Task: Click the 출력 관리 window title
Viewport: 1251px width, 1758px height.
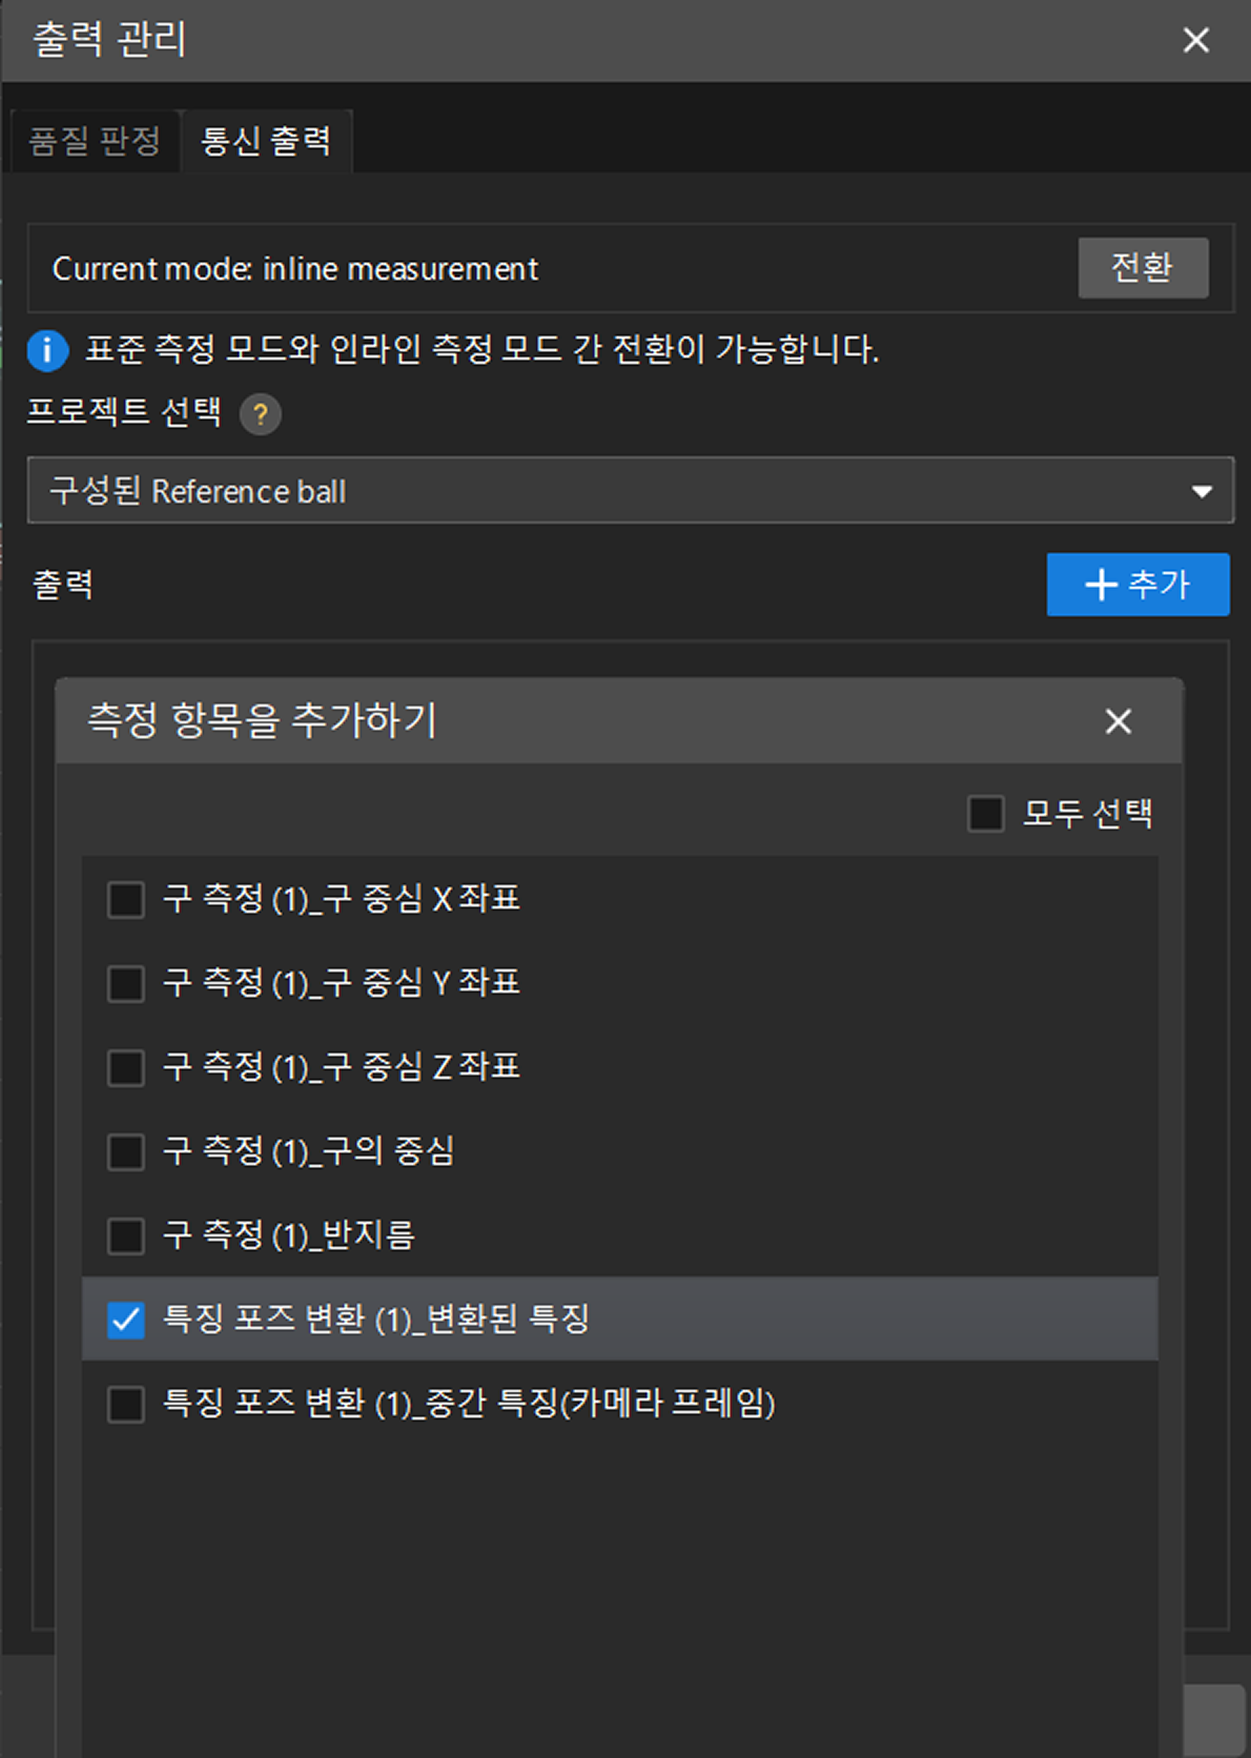Action: point(110,39)
